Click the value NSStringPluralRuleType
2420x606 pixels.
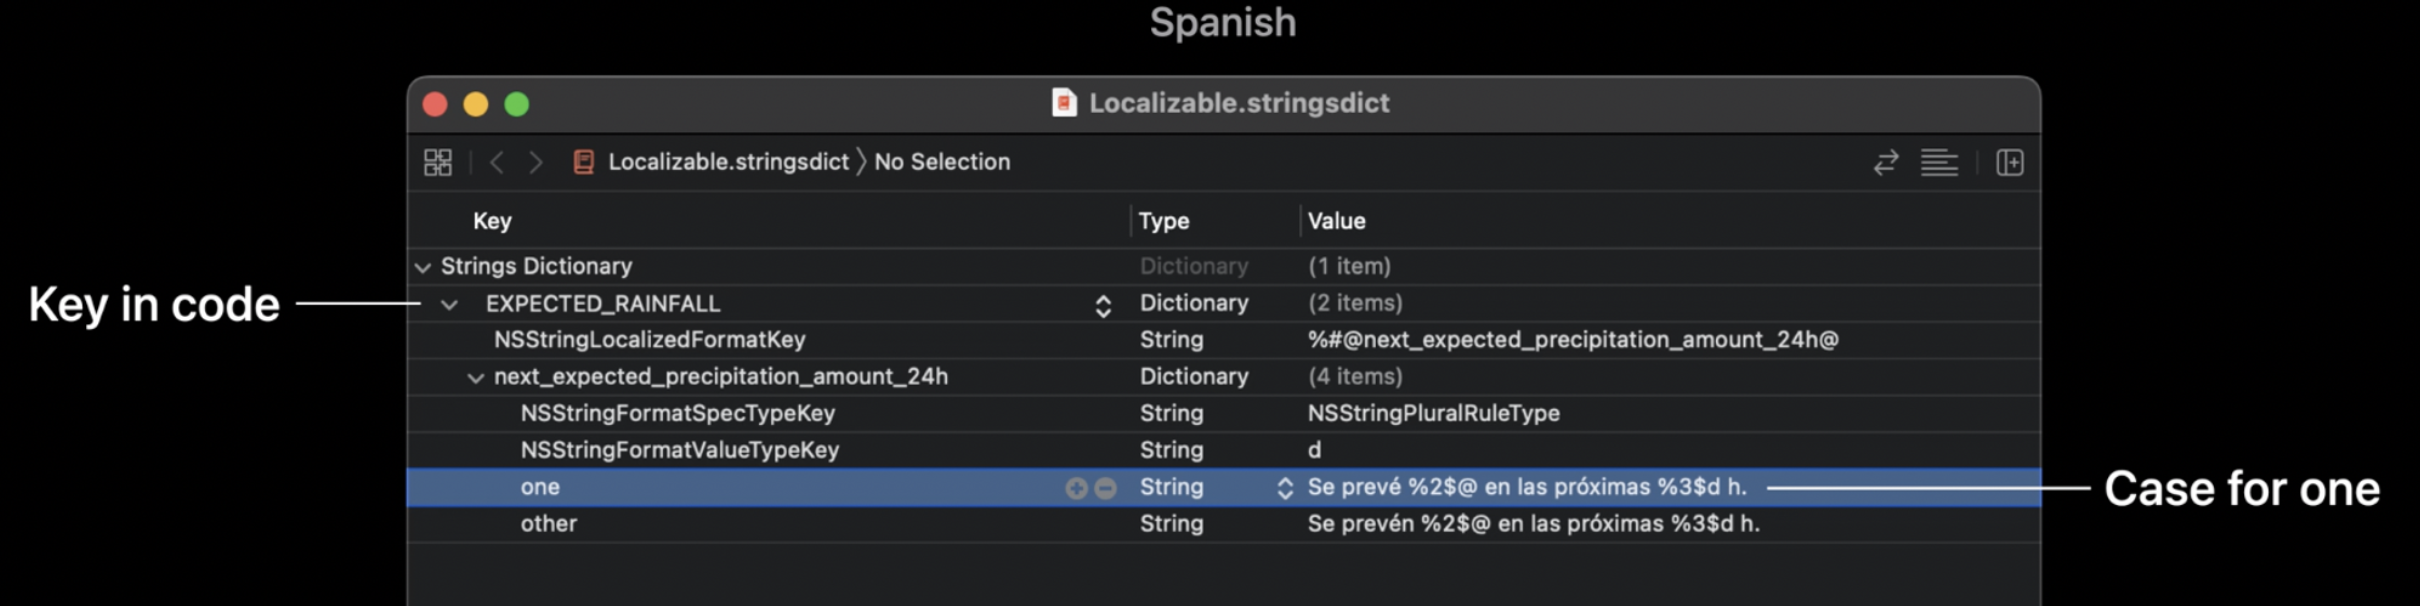tap(1434, 413)
